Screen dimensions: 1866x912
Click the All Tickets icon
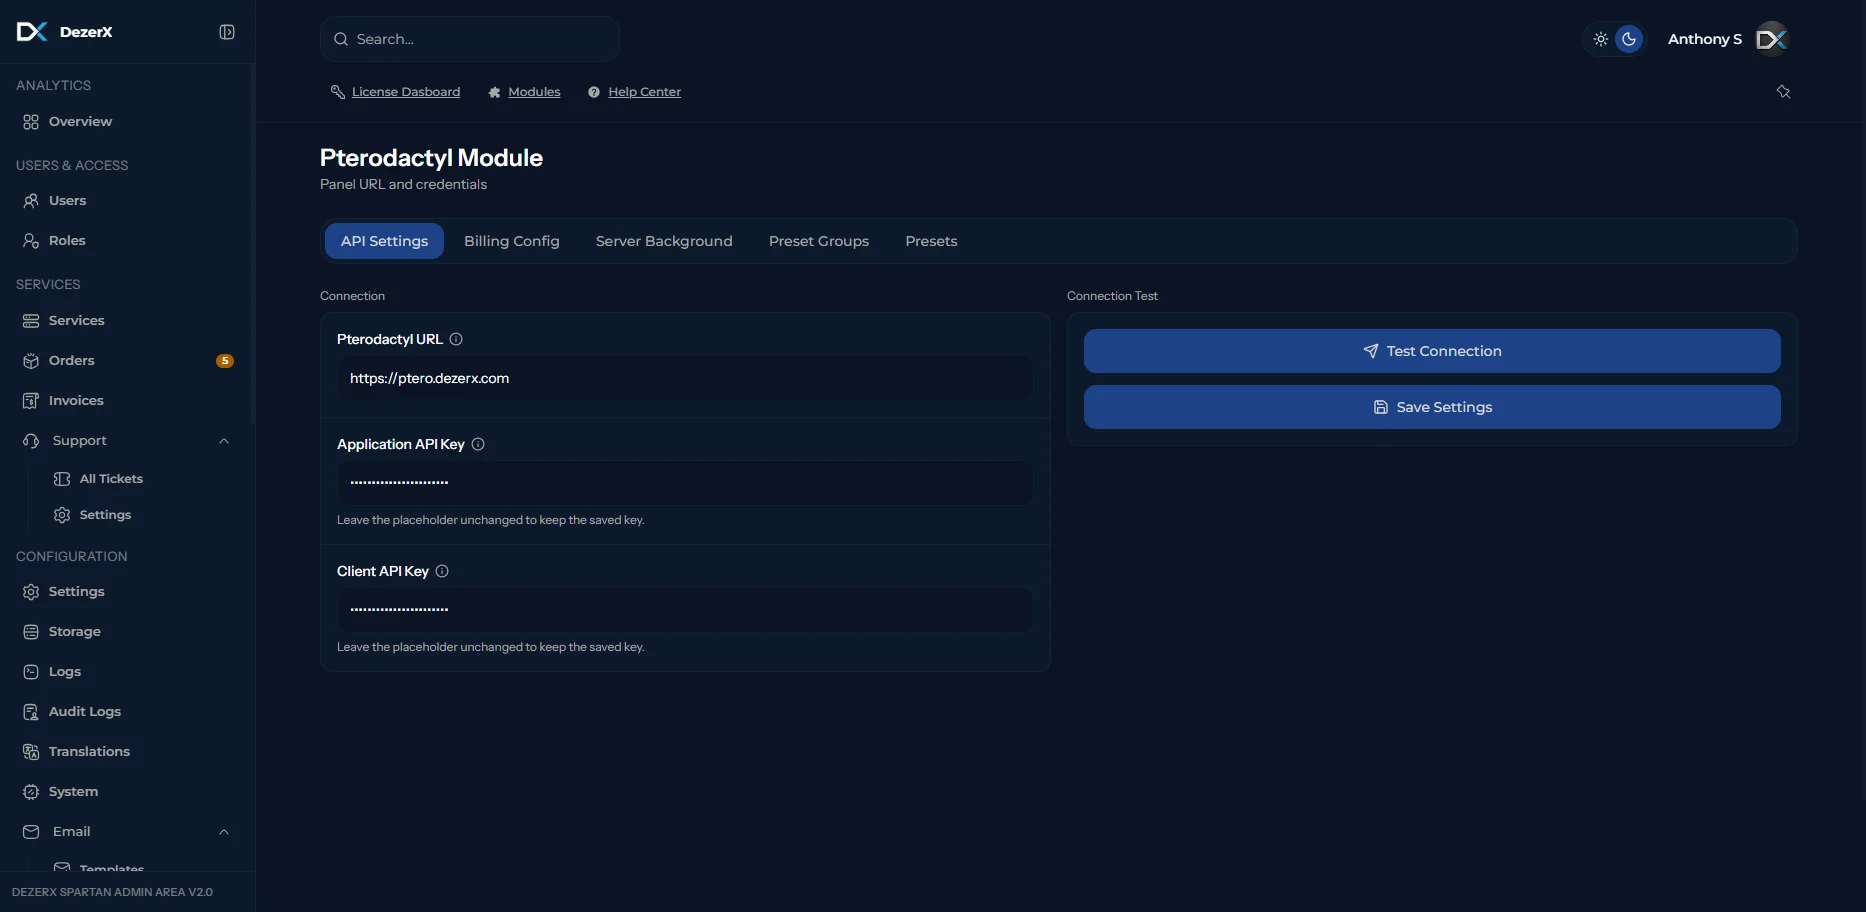[x=62, y=479]
